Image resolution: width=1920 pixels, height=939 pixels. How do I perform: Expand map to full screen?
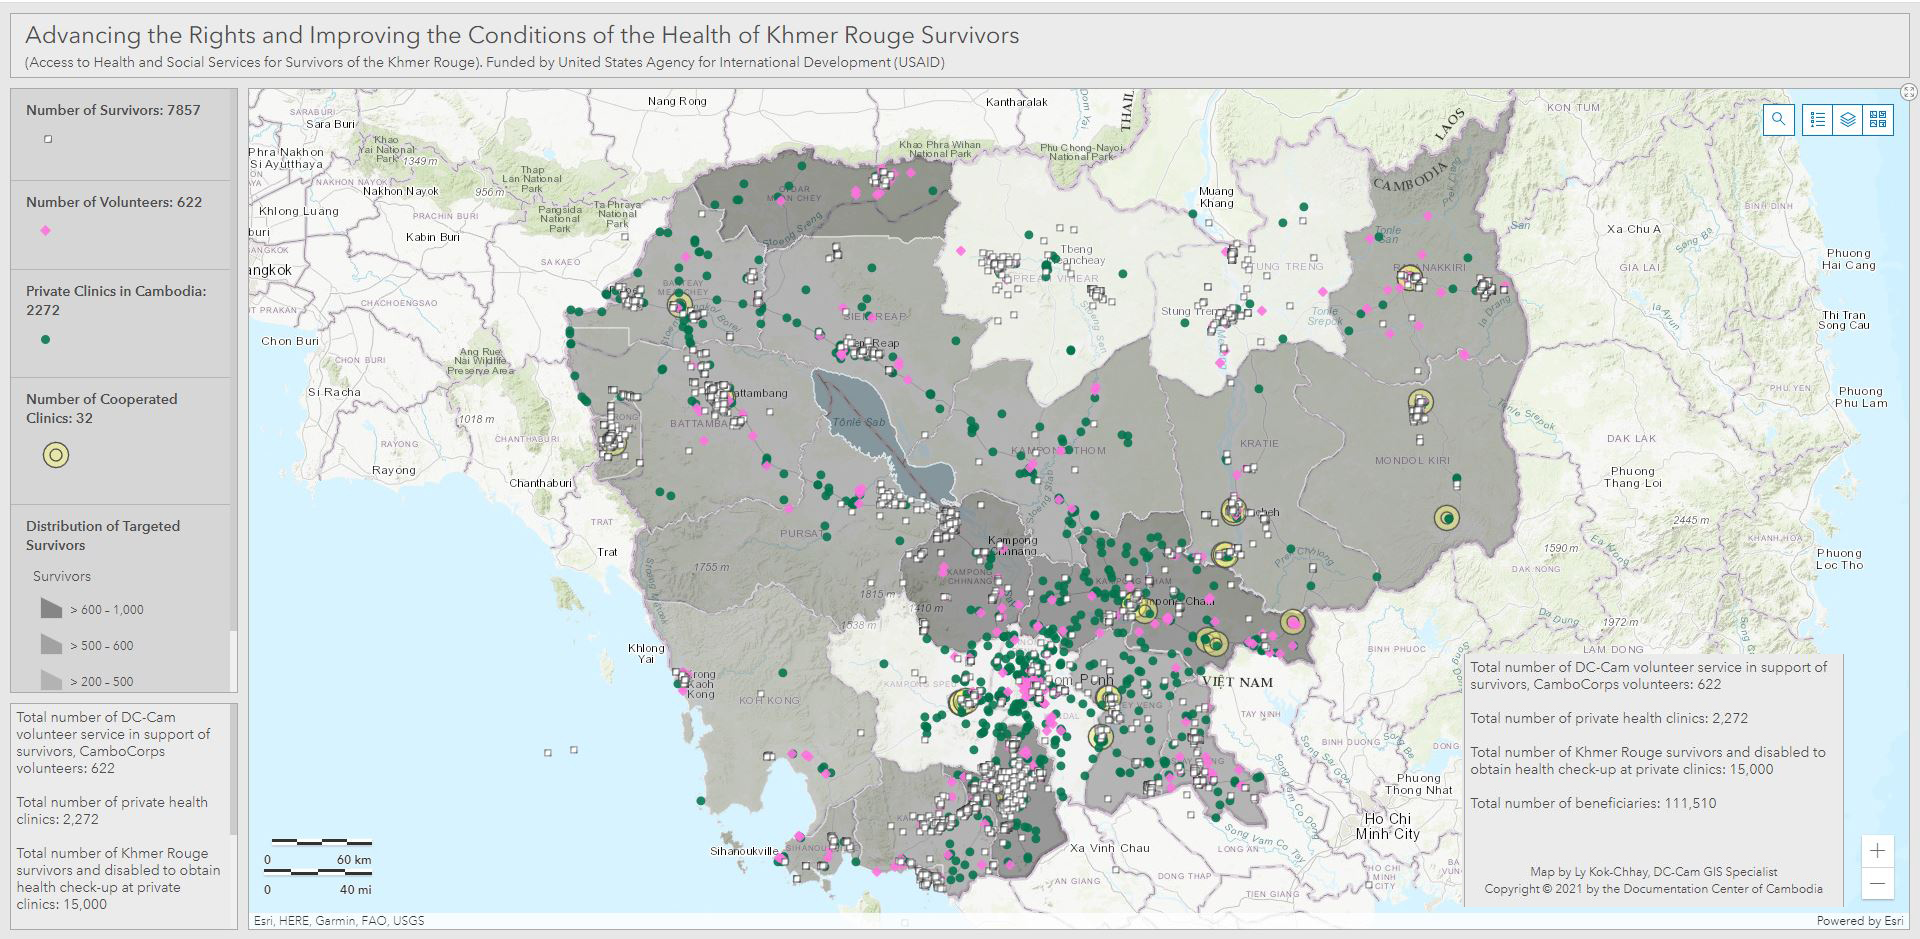[1908, 92]
